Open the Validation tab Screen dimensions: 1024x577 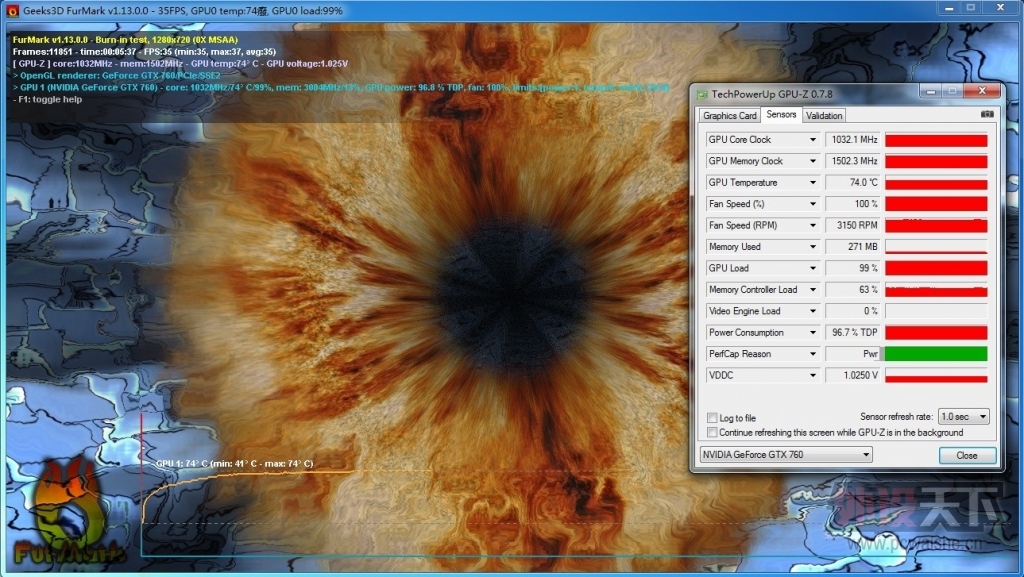point(824,116)
